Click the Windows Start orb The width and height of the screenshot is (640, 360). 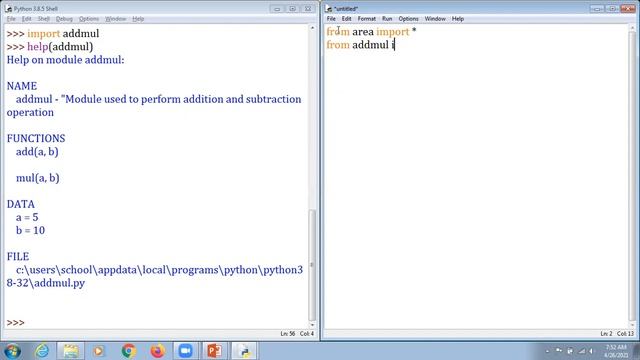[x=13, y=351]
